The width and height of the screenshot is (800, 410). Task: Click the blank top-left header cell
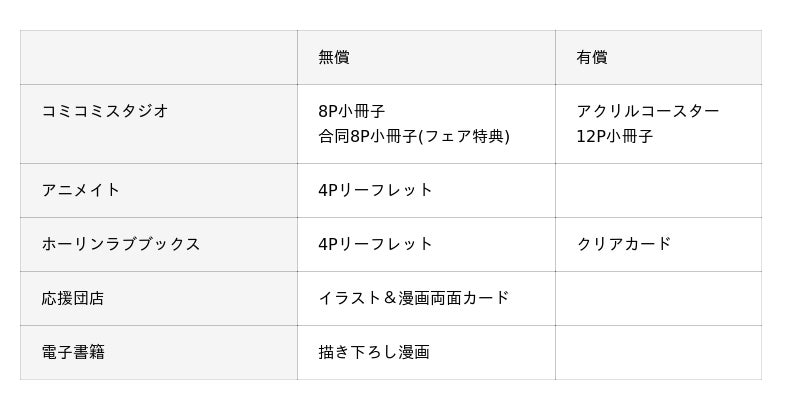[158, 58]
